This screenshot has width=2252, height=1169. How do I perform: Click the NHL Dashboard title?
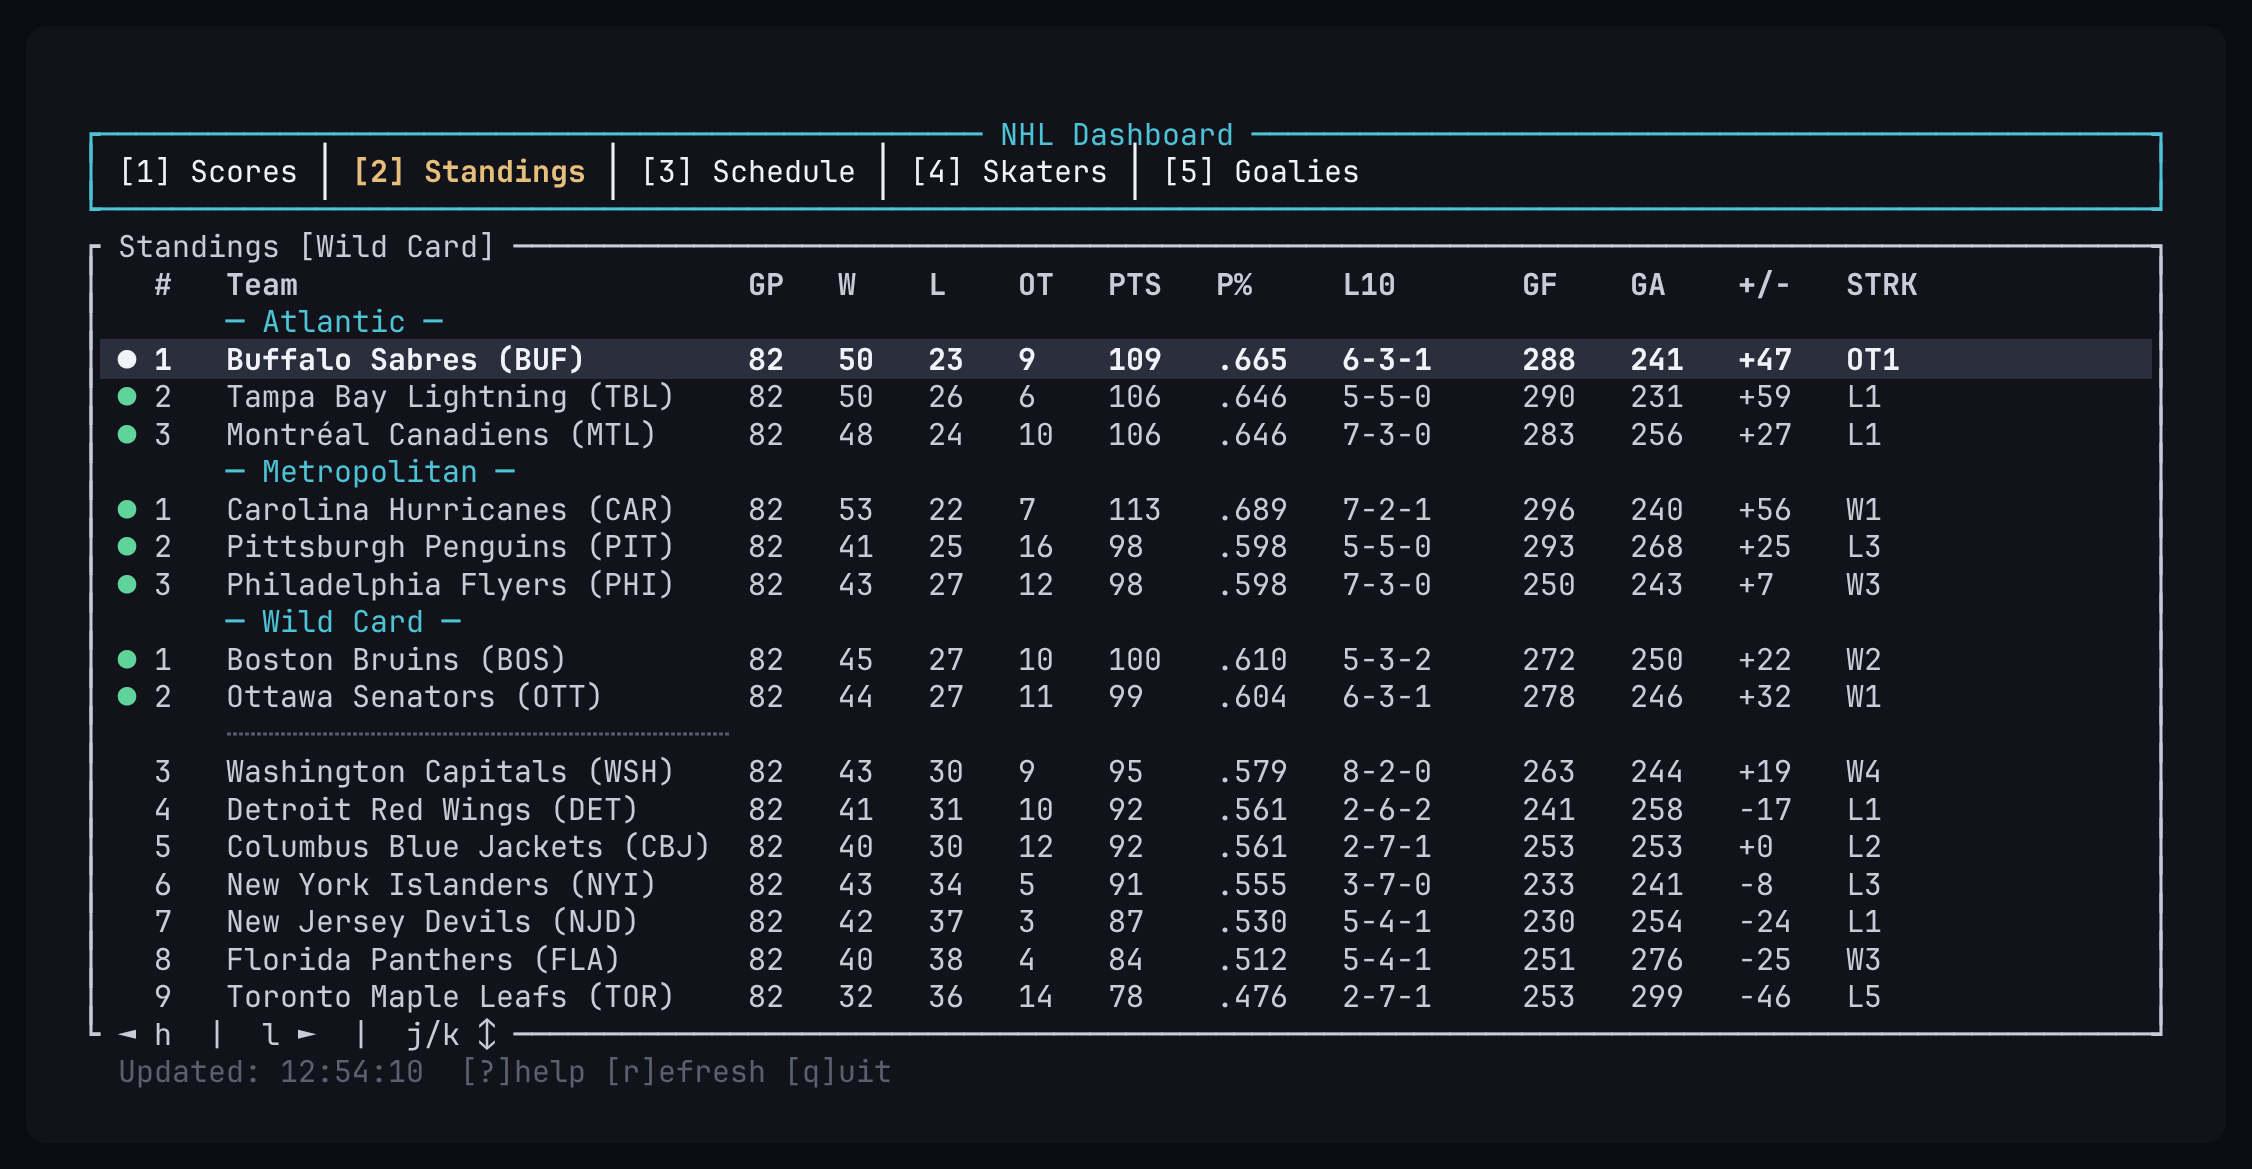pyautogui.click(x=1117, y=135)
